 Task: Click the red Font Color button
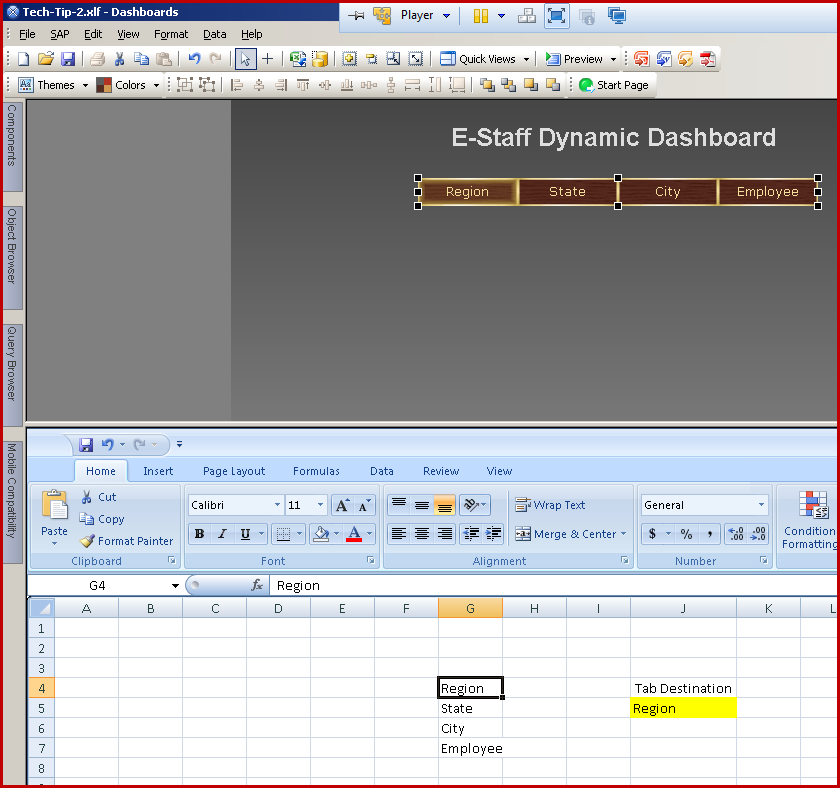click(354, 534)
